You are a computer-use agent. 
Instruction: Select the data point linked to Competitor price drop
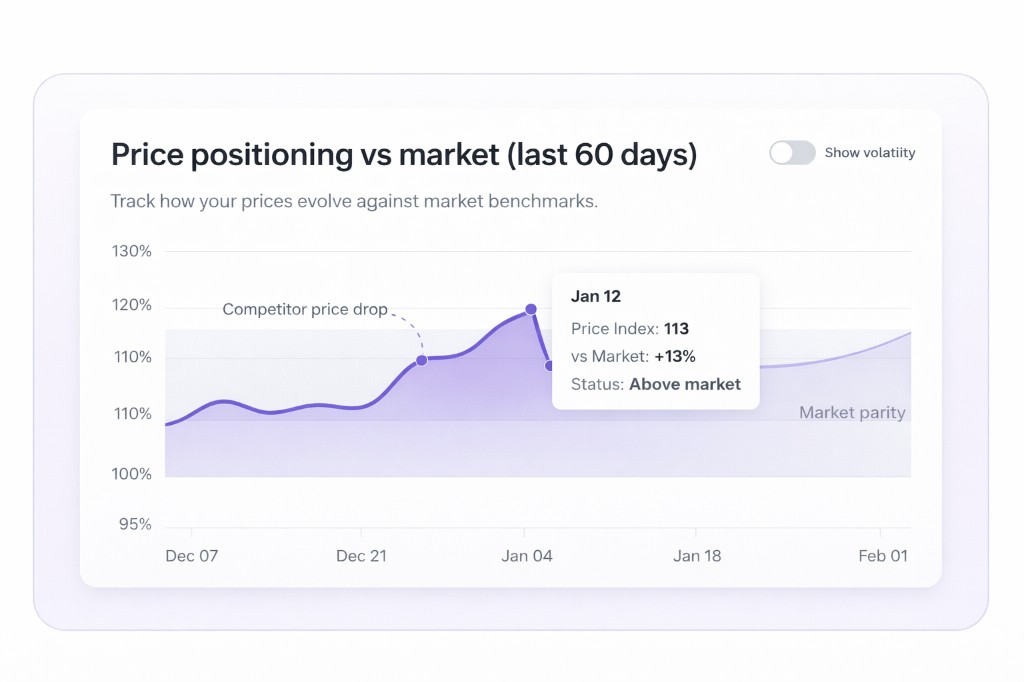click(x=422, y=360)
